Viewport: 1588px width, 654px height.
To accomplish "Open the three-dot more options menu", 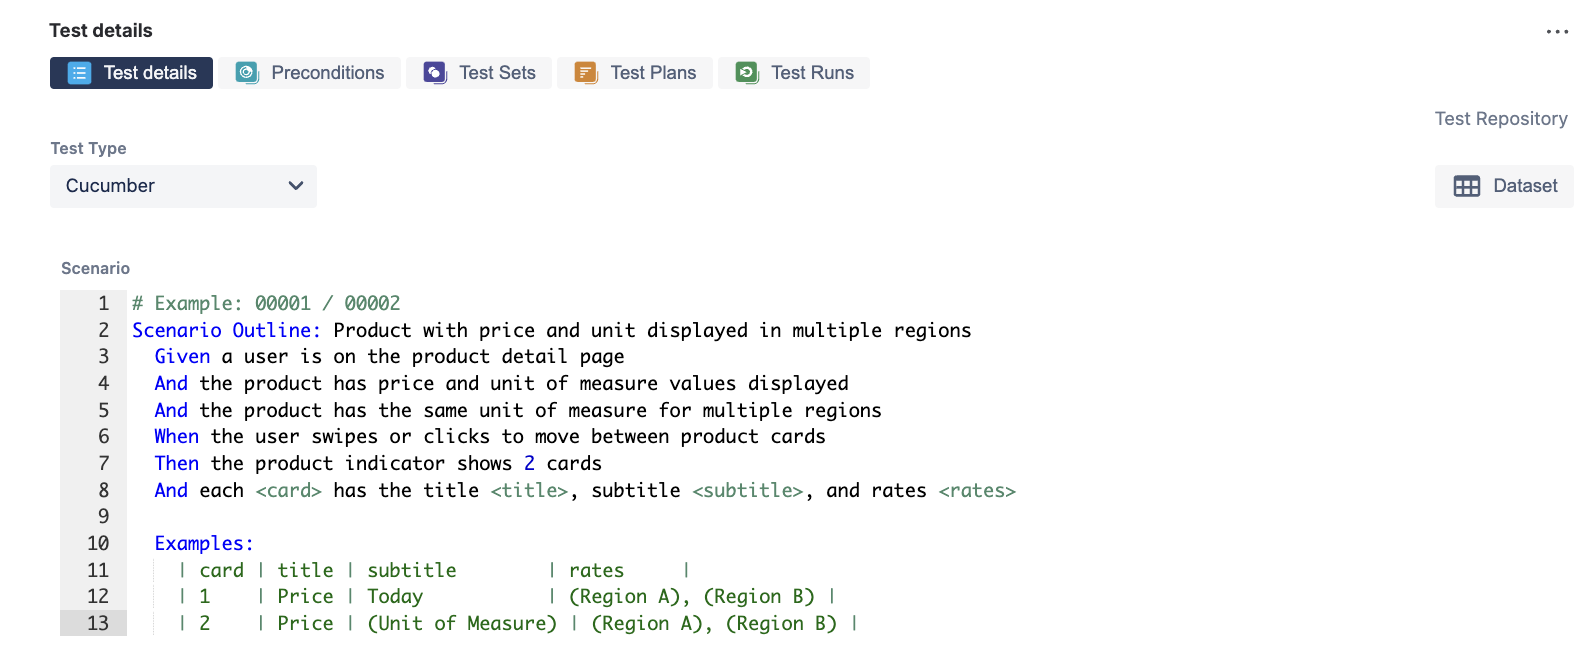I will [1557, 32].
